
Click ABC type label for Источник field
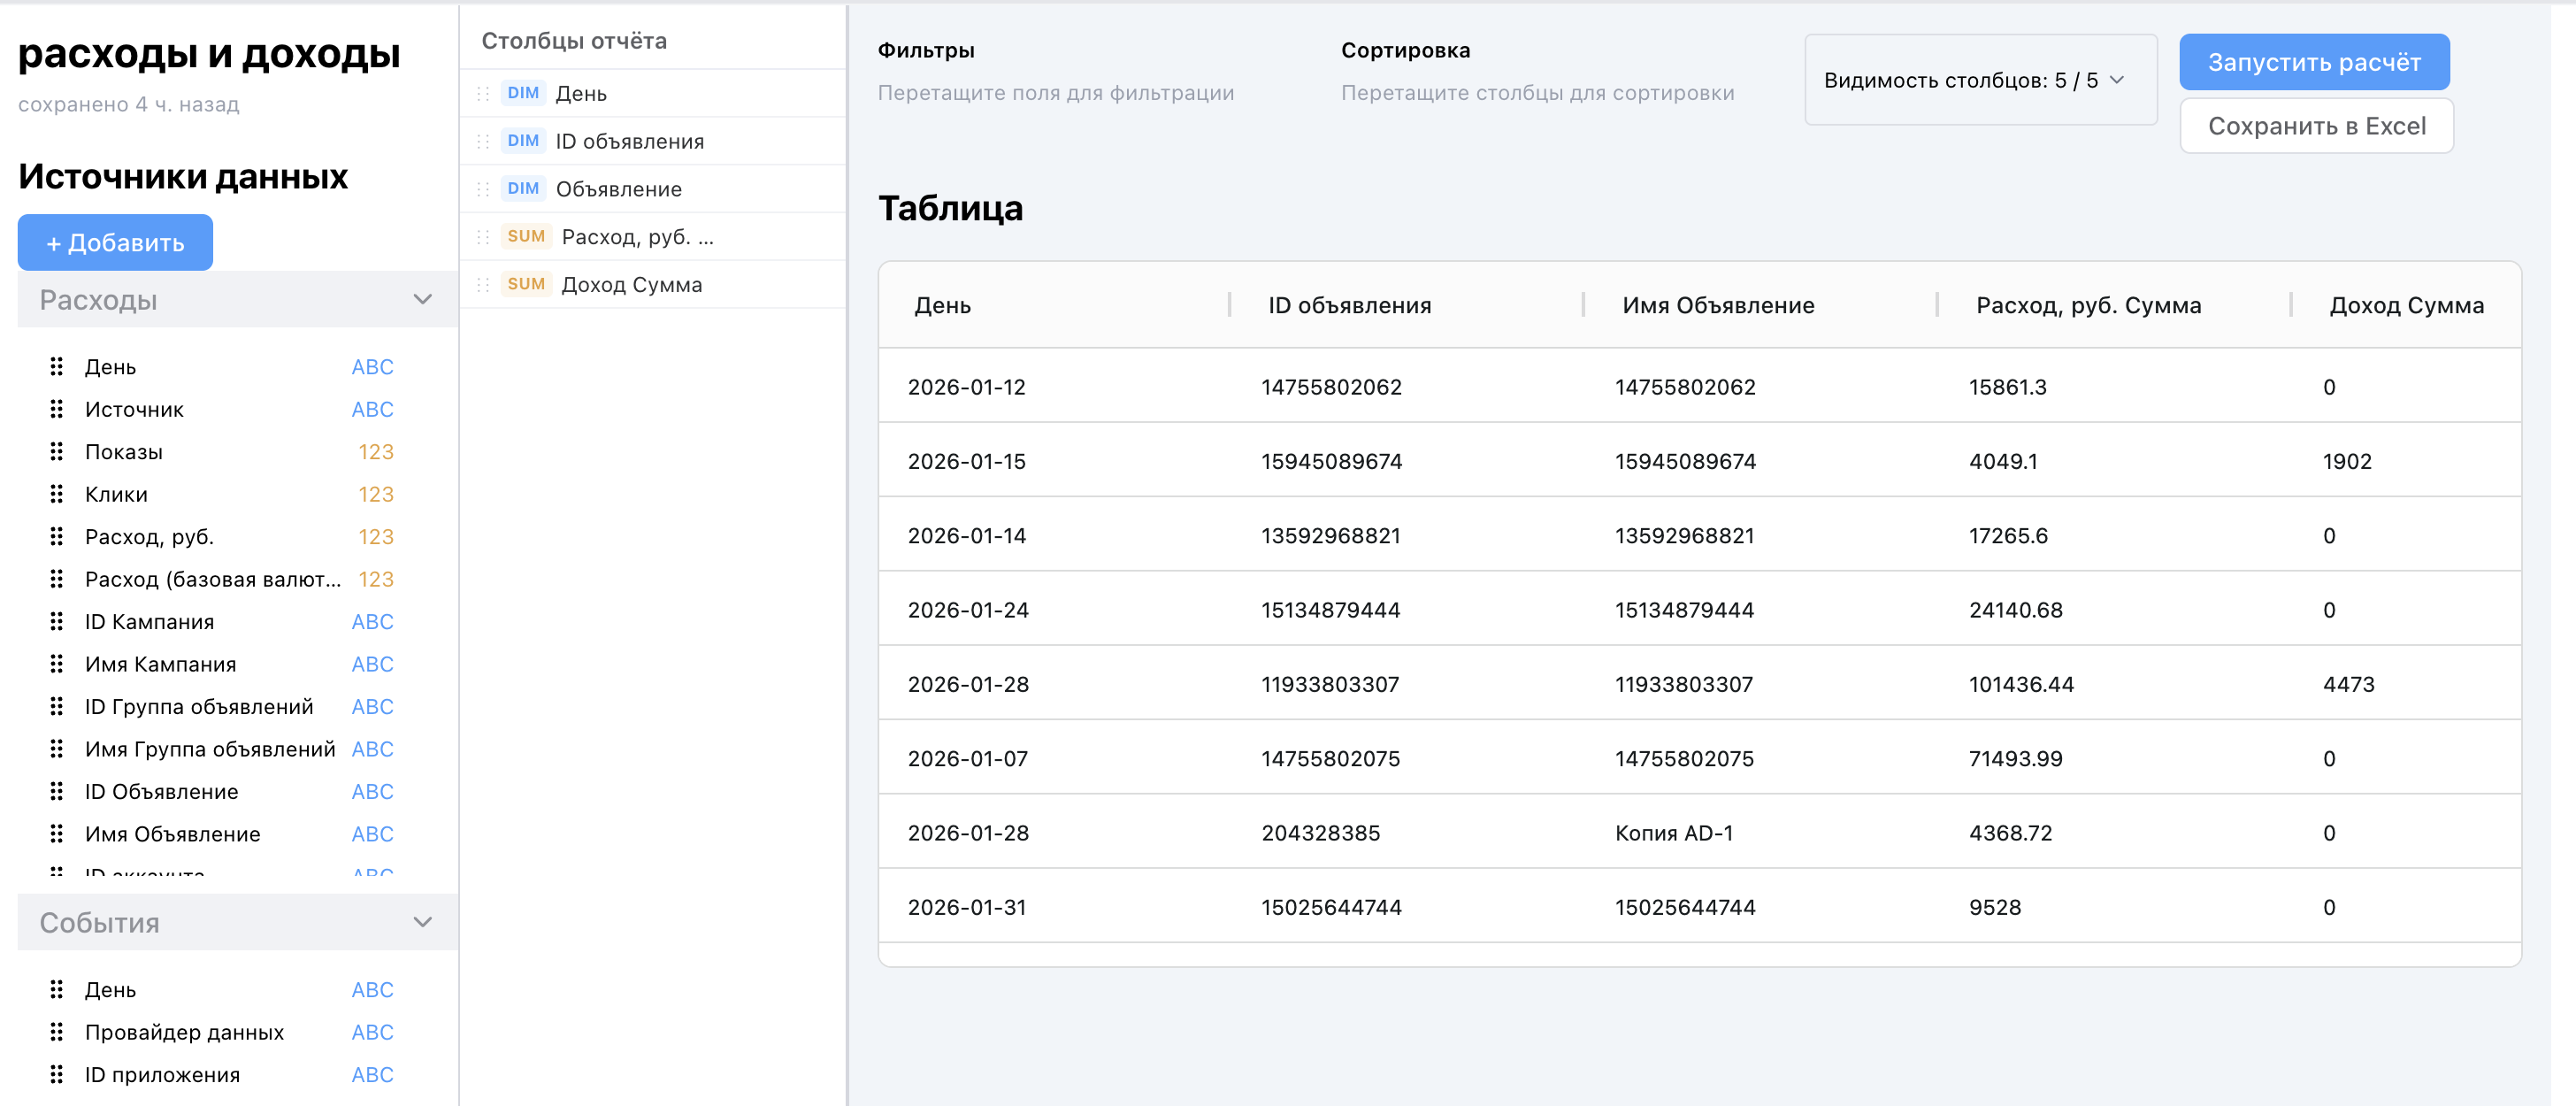click(x=372, y=410)
